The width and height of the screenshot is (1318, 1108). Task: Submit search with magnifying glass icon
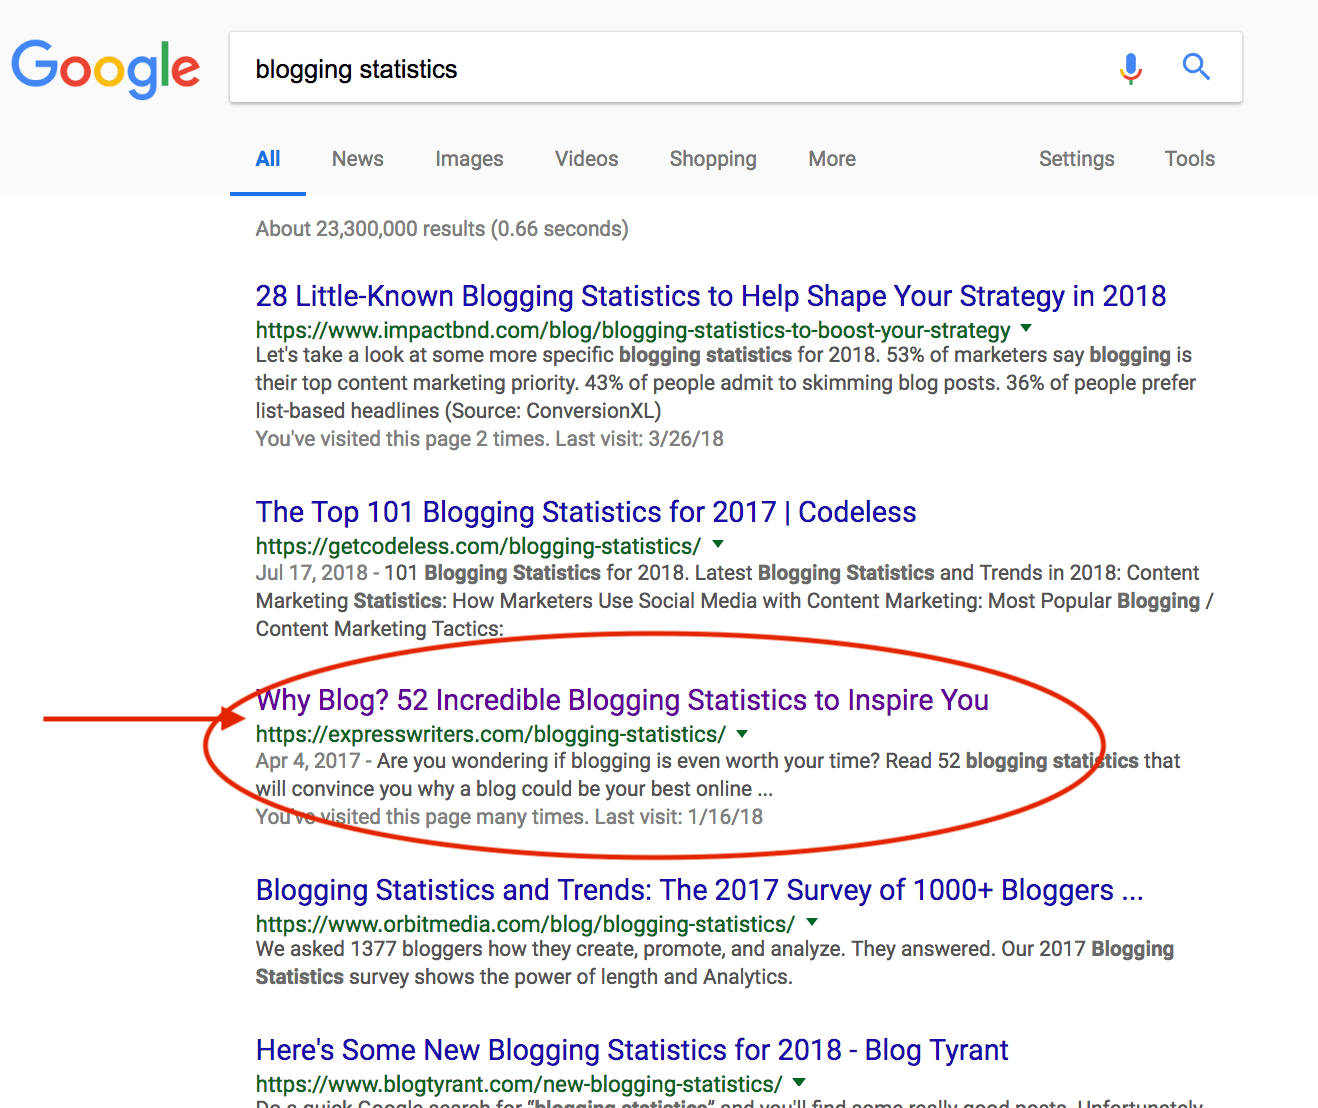[x=1196, y=67]
